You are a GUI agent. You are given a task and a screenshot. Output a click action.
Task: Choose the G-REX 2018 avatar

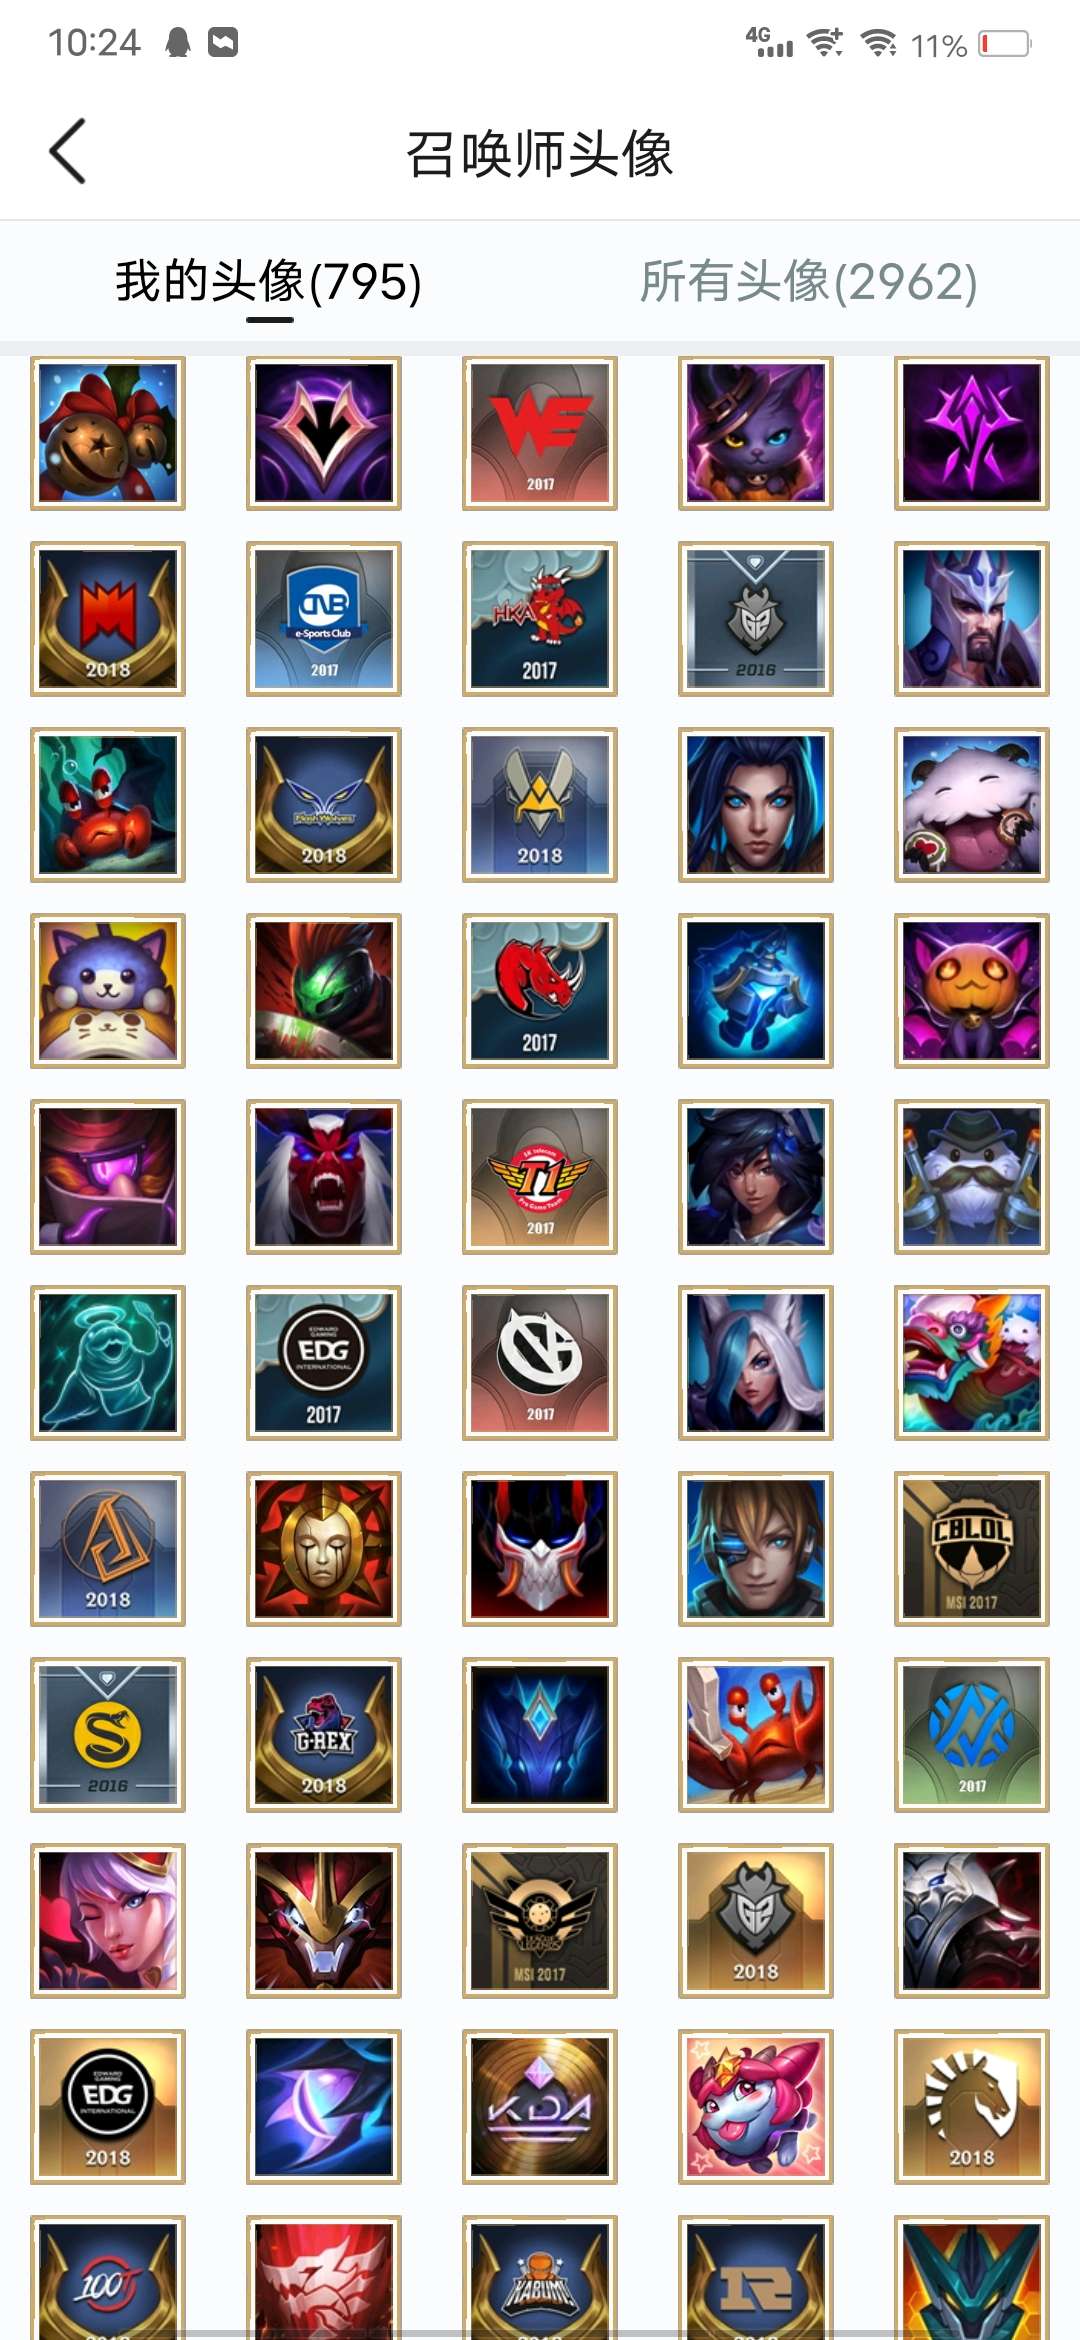324,1735
